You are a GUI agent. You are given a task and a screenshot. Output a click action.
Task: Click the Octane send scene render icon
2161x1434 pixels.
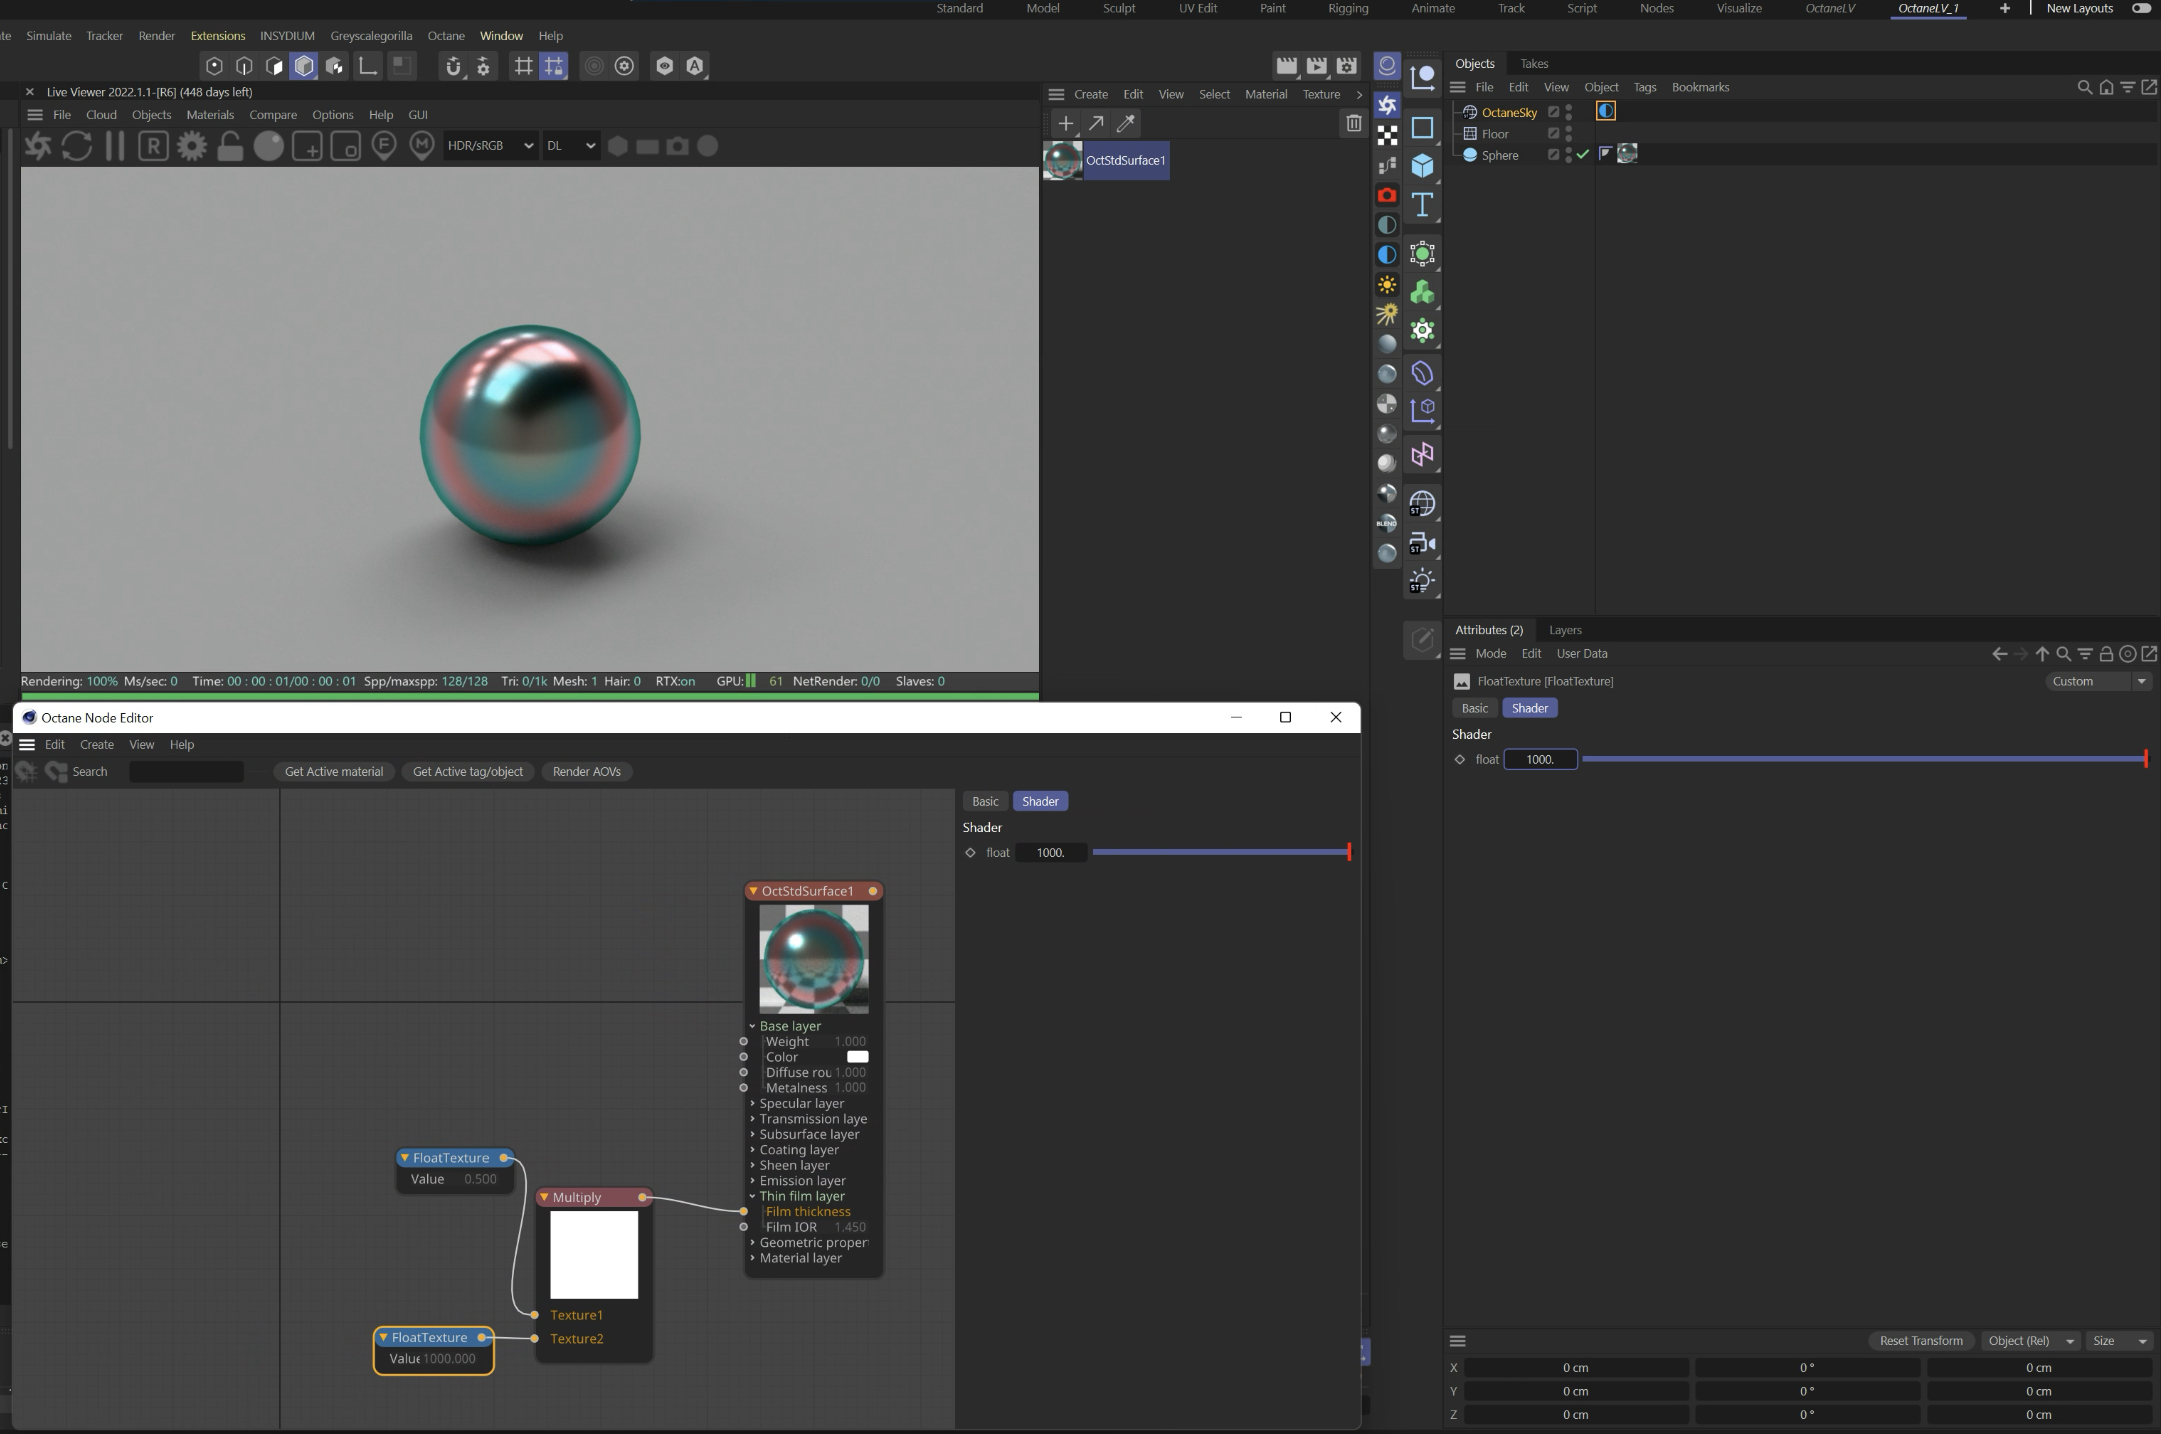click(x=37, y=146)
